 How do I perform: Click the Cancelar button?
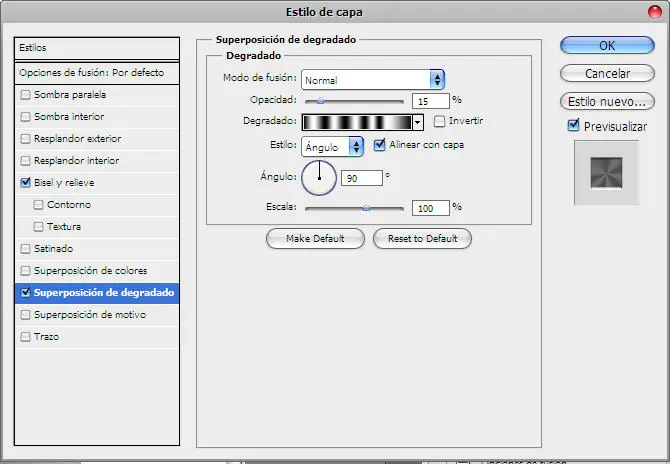[x=607, y=73]
